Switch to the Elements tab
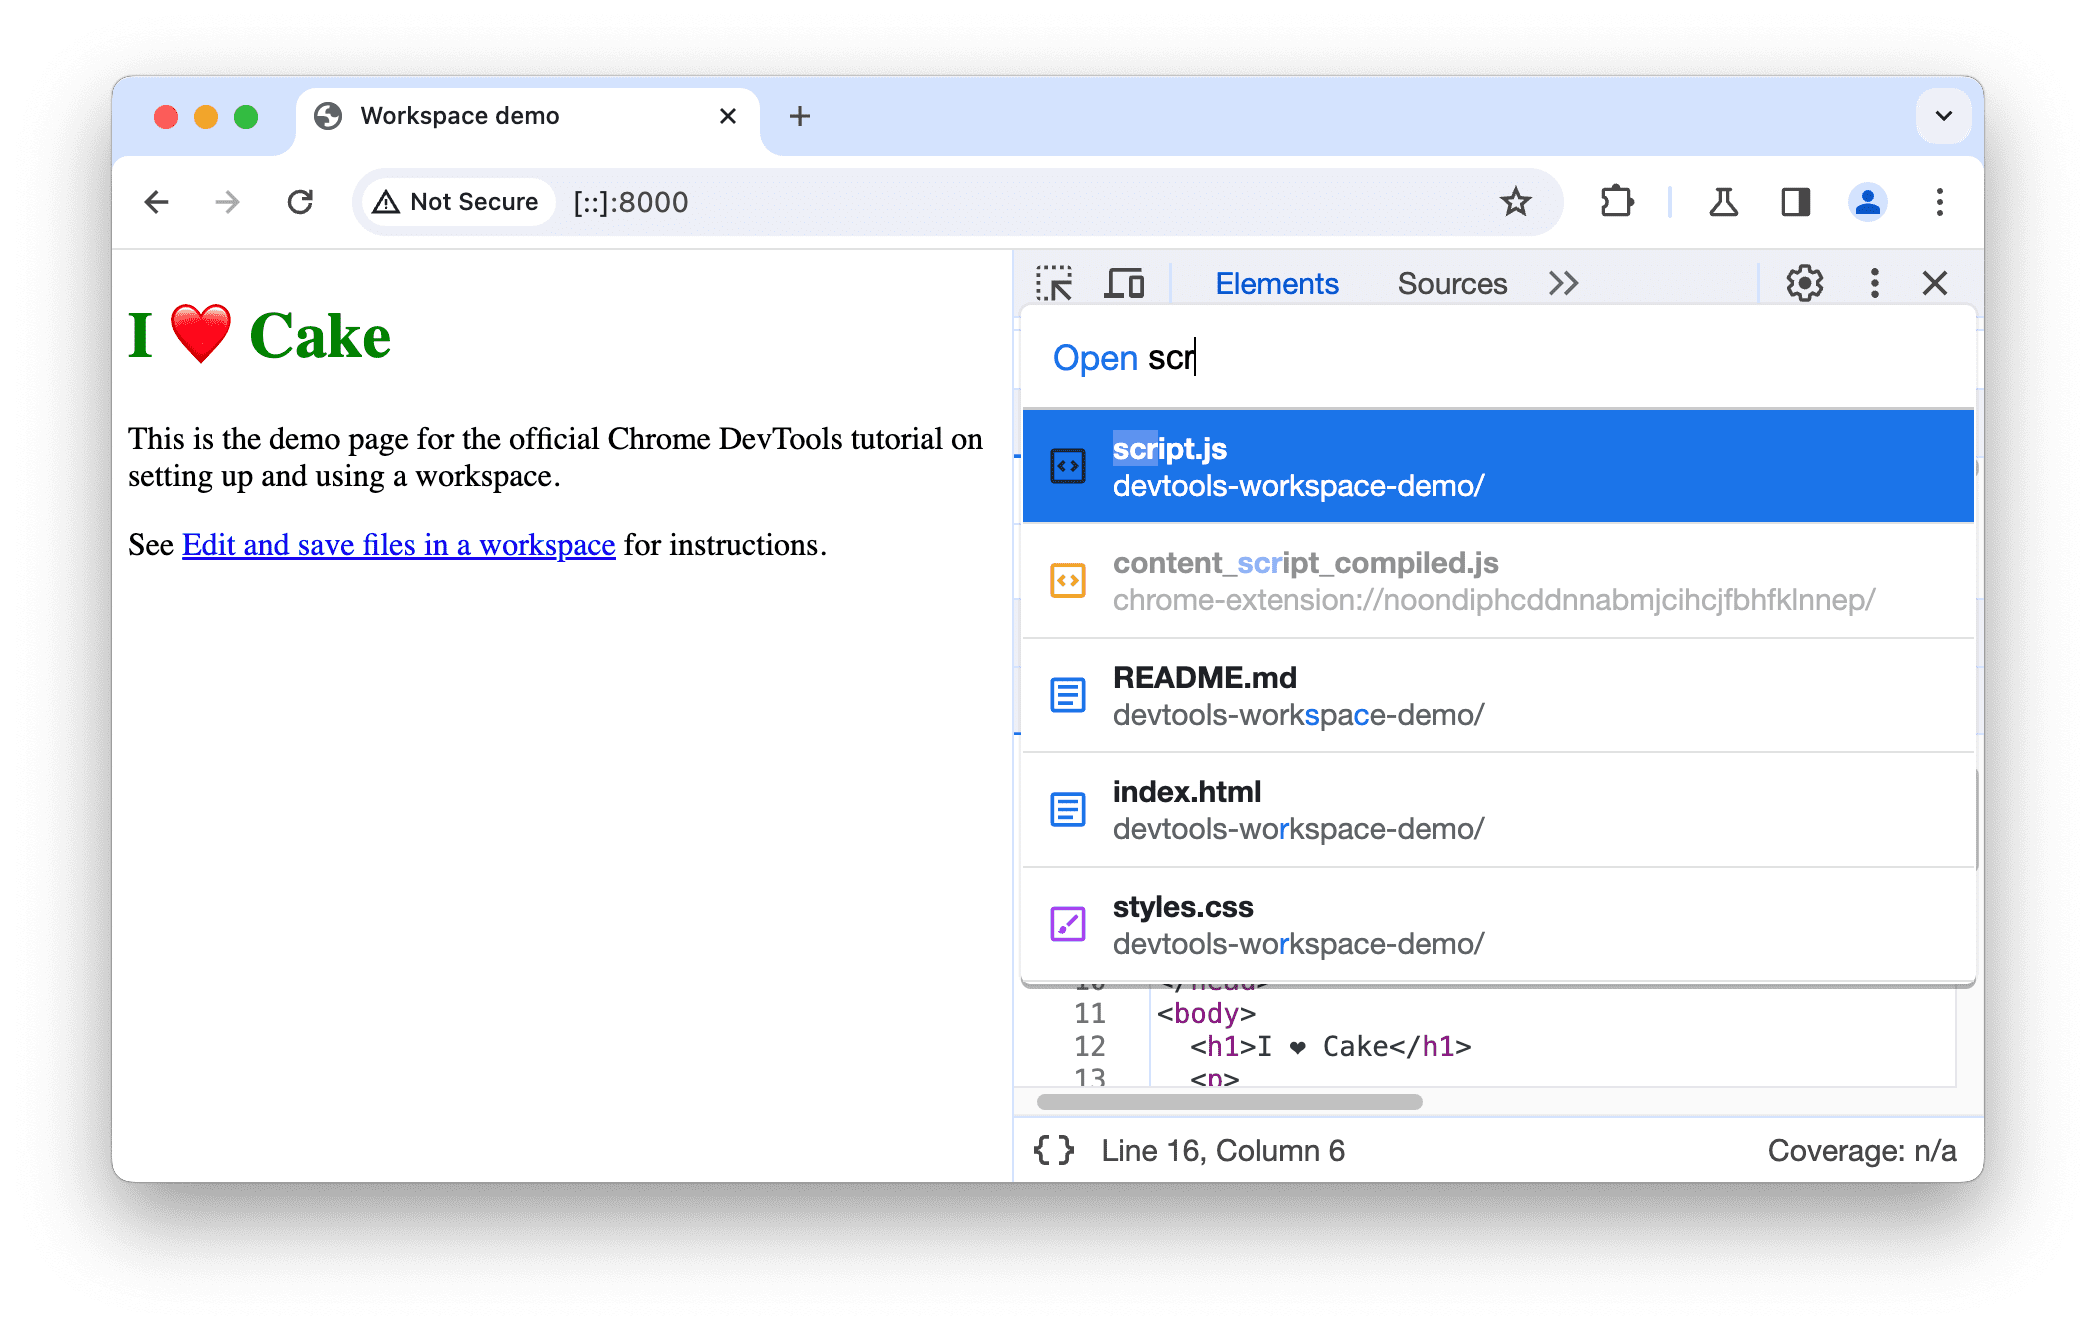Viewport: 2096px width, 1330px height. coord(1277,284)
